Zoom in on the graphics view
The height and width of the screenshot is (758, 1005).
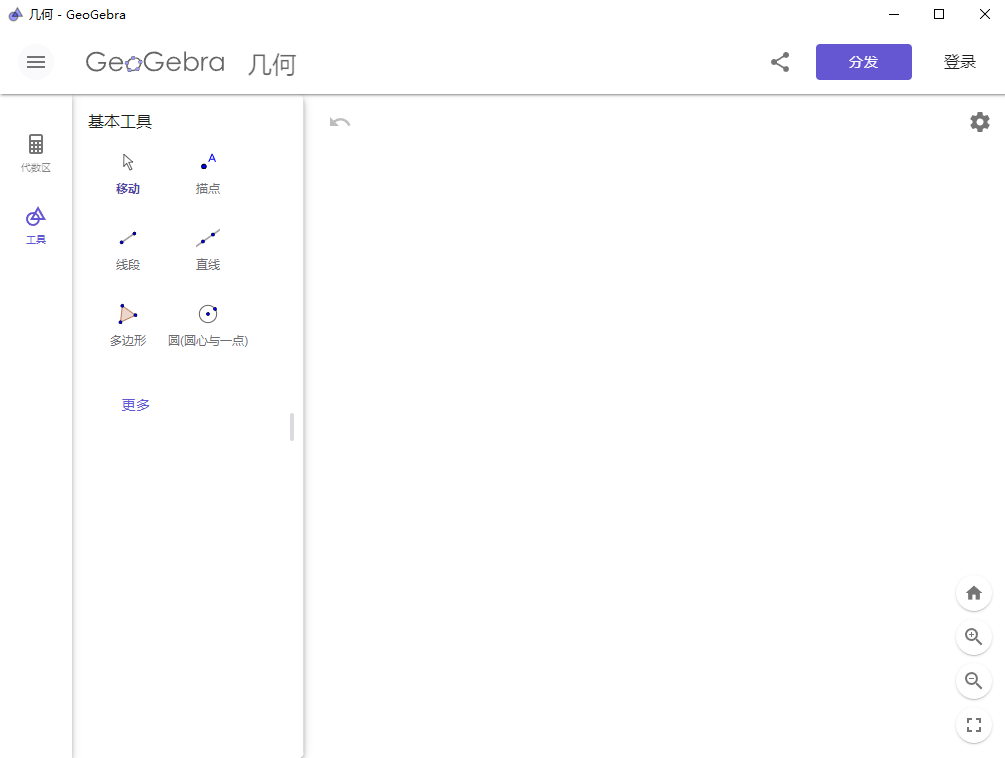click(974, 637)
